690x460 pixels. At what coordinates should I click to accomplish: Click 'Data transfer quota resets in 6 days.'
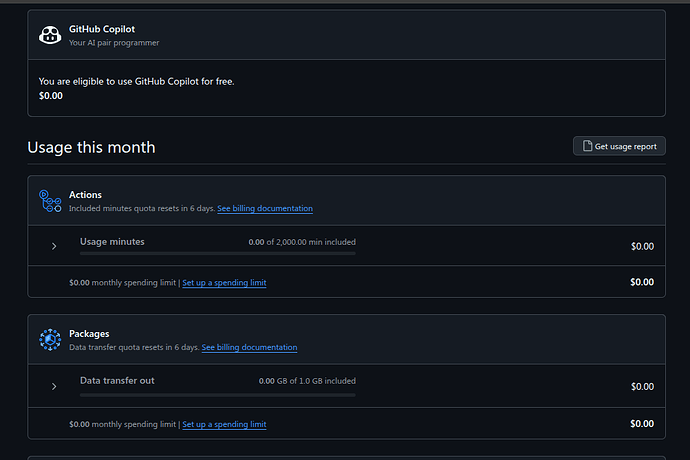[x=134, y=347]
